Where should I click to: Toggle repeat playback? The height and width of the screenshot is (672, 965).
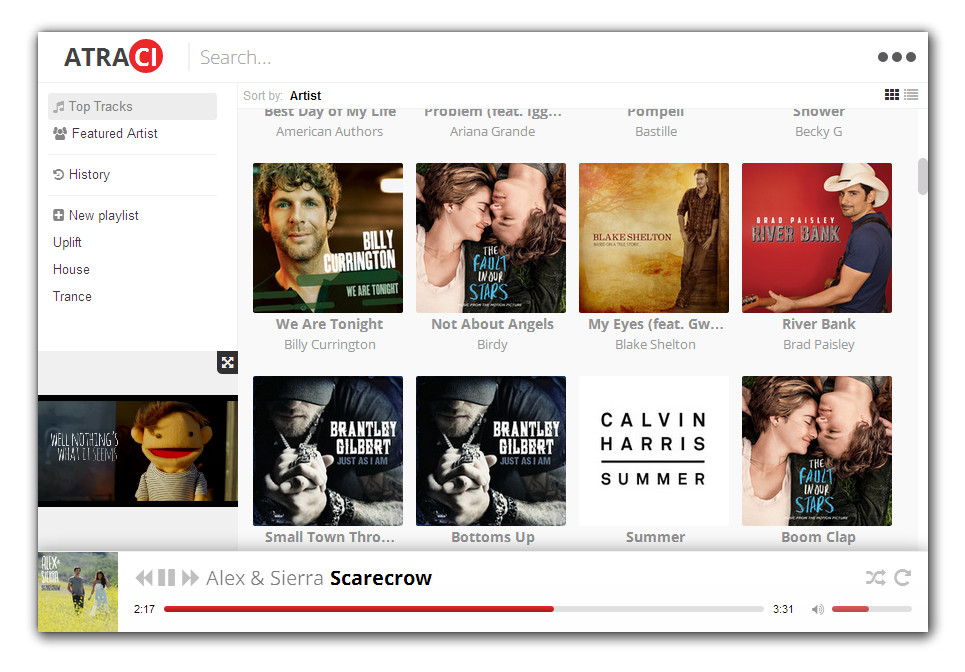coord(902,578)
